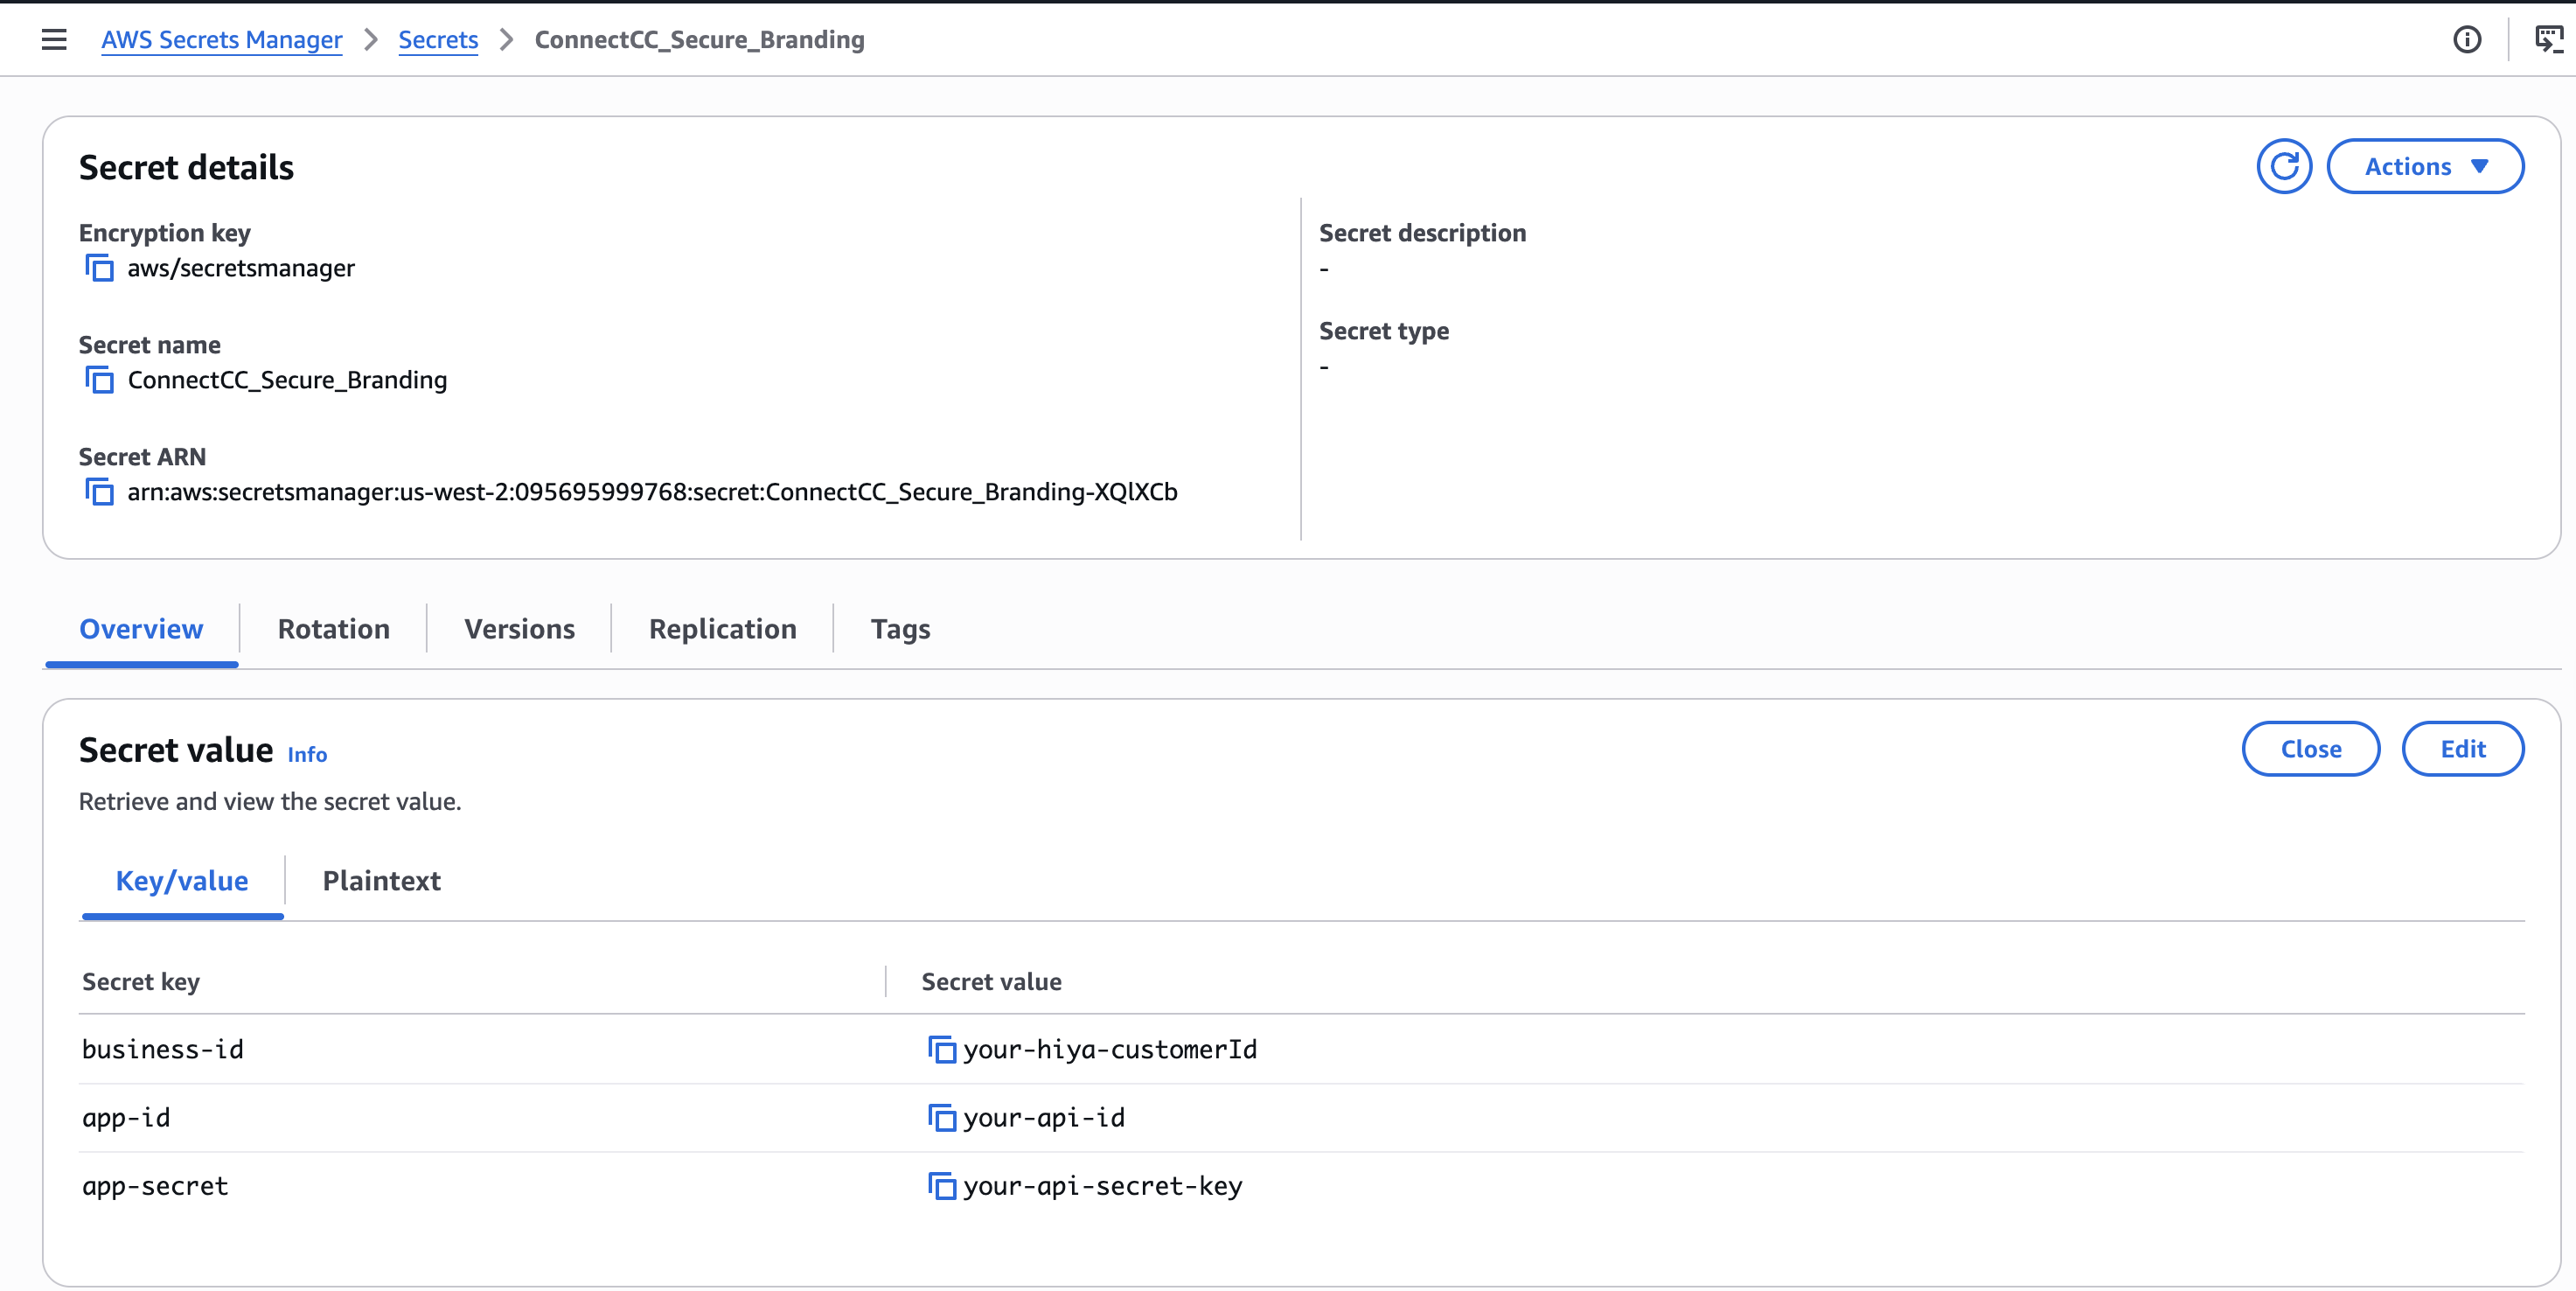This screenshot has width=2576, height=1291.
Task: Click the business-id key cell
Action: (163, 1049)
